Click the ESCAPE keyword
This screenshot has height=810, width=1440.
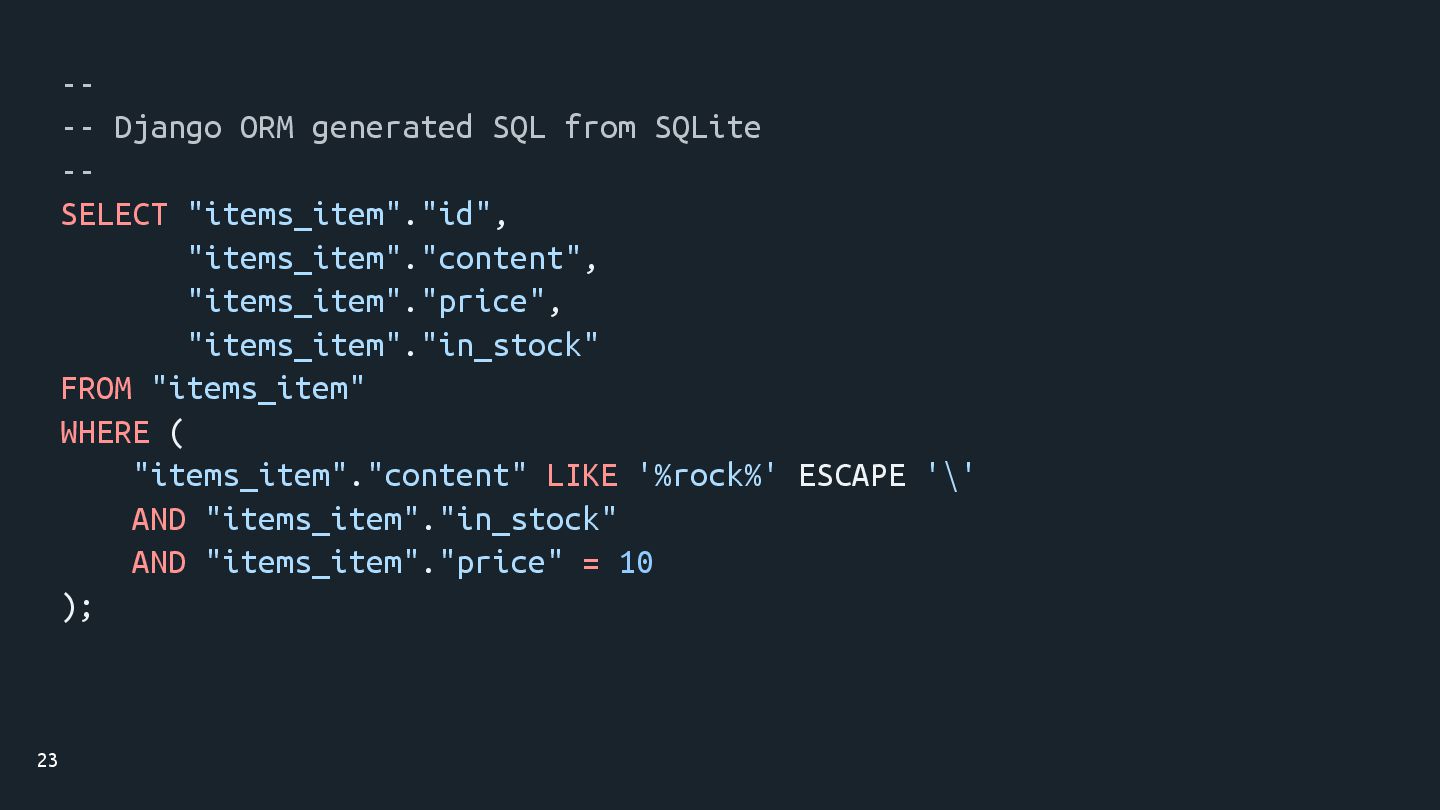point(852,475)
